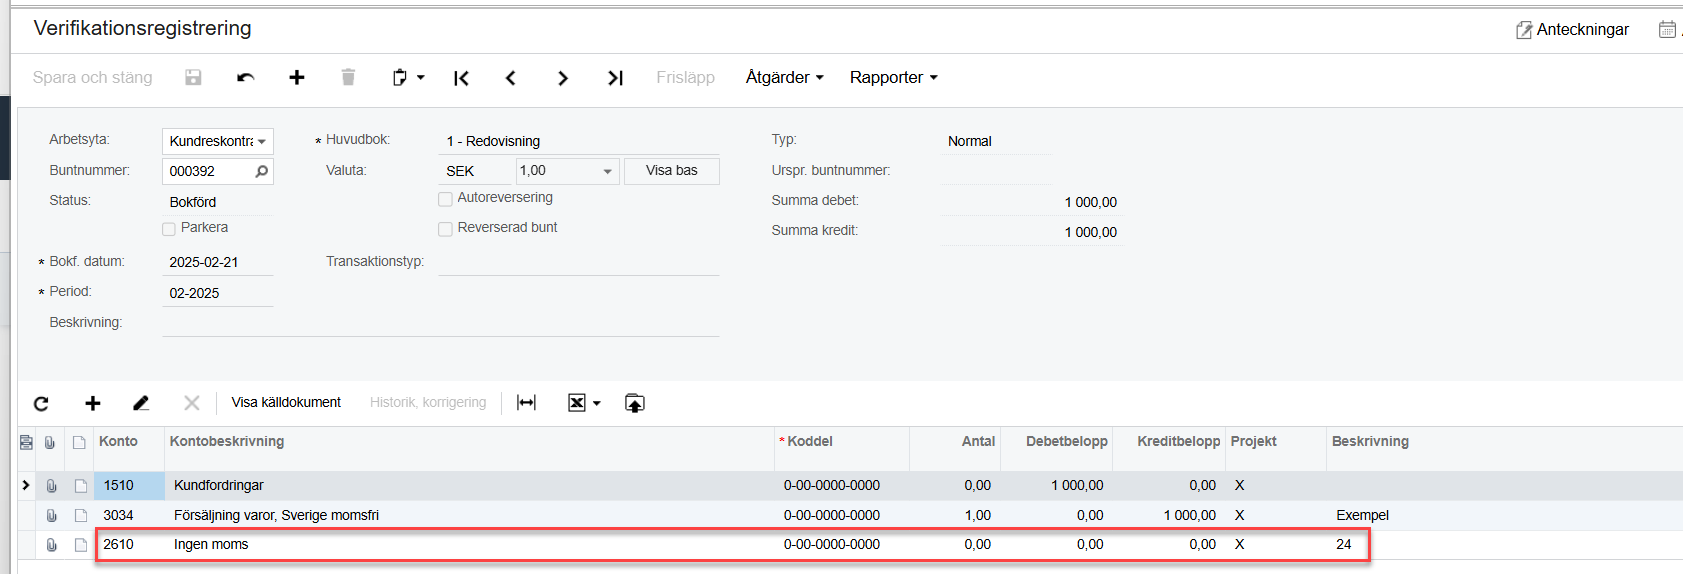Add new record with top plus icon
Viewport: 1683px width, 574px height.
pos(297,78)
